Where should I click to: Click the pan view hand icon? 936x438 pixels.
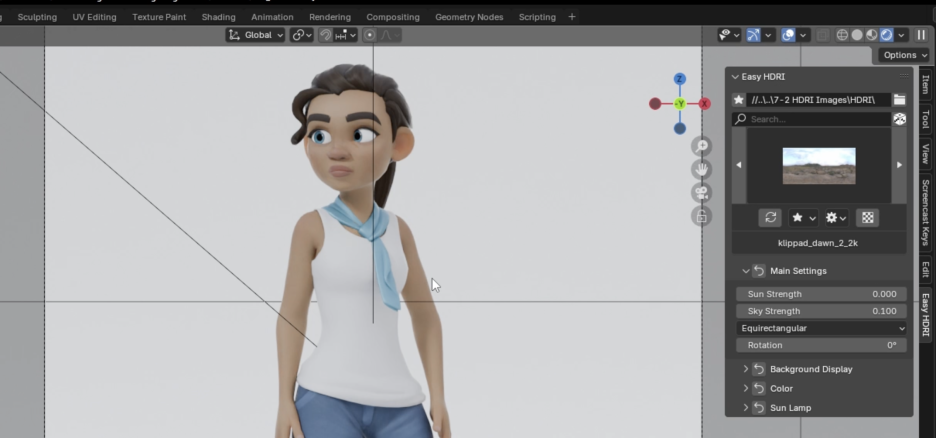(701, 169)
